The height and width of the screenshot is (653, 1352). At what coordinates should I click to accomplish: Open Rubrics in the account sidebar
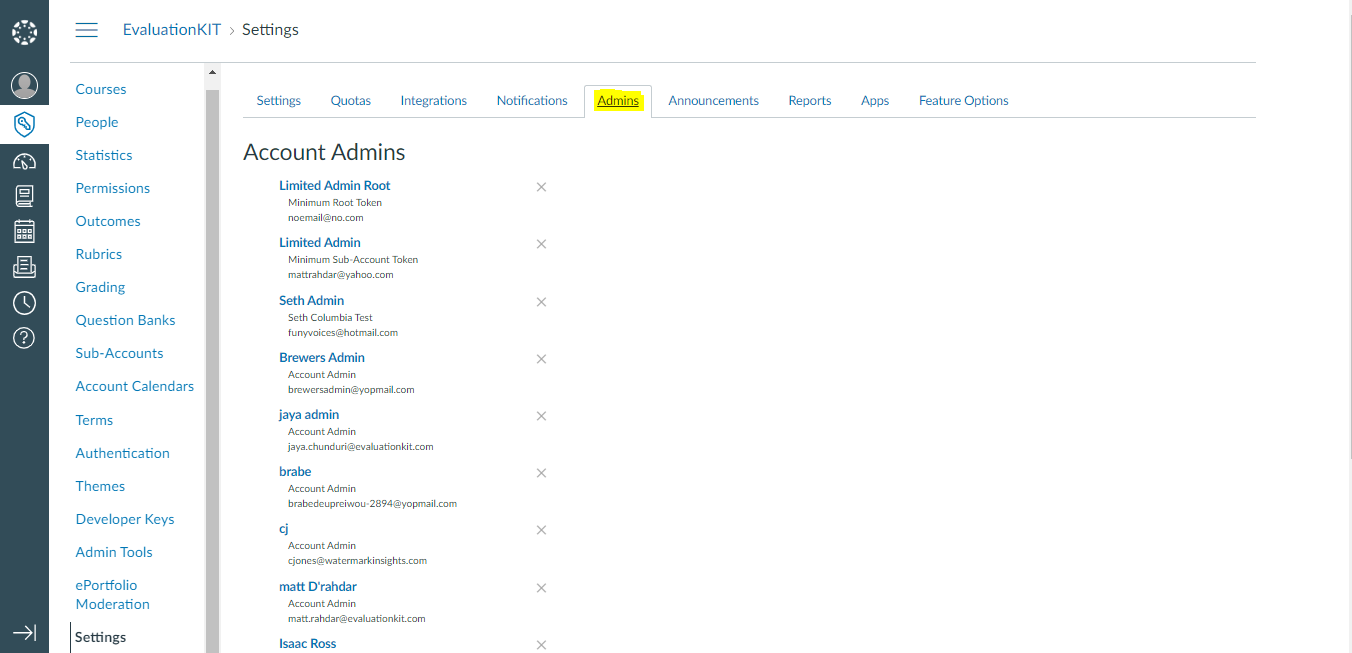coord(99,254)
